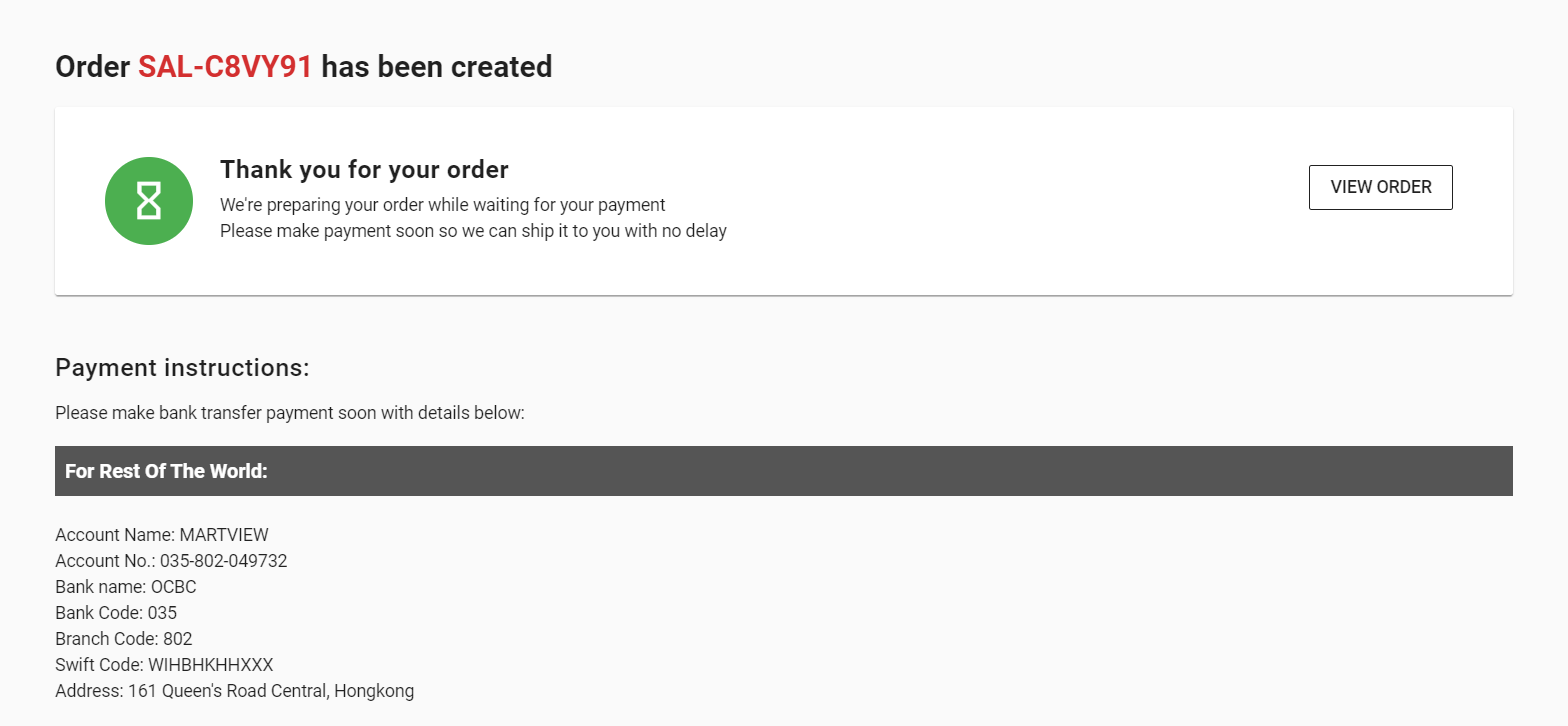Image resolution: width=1568 pixels, height=726 pixels.
Task: Click the Queen's Road Central address line
Action: (235, 691)
